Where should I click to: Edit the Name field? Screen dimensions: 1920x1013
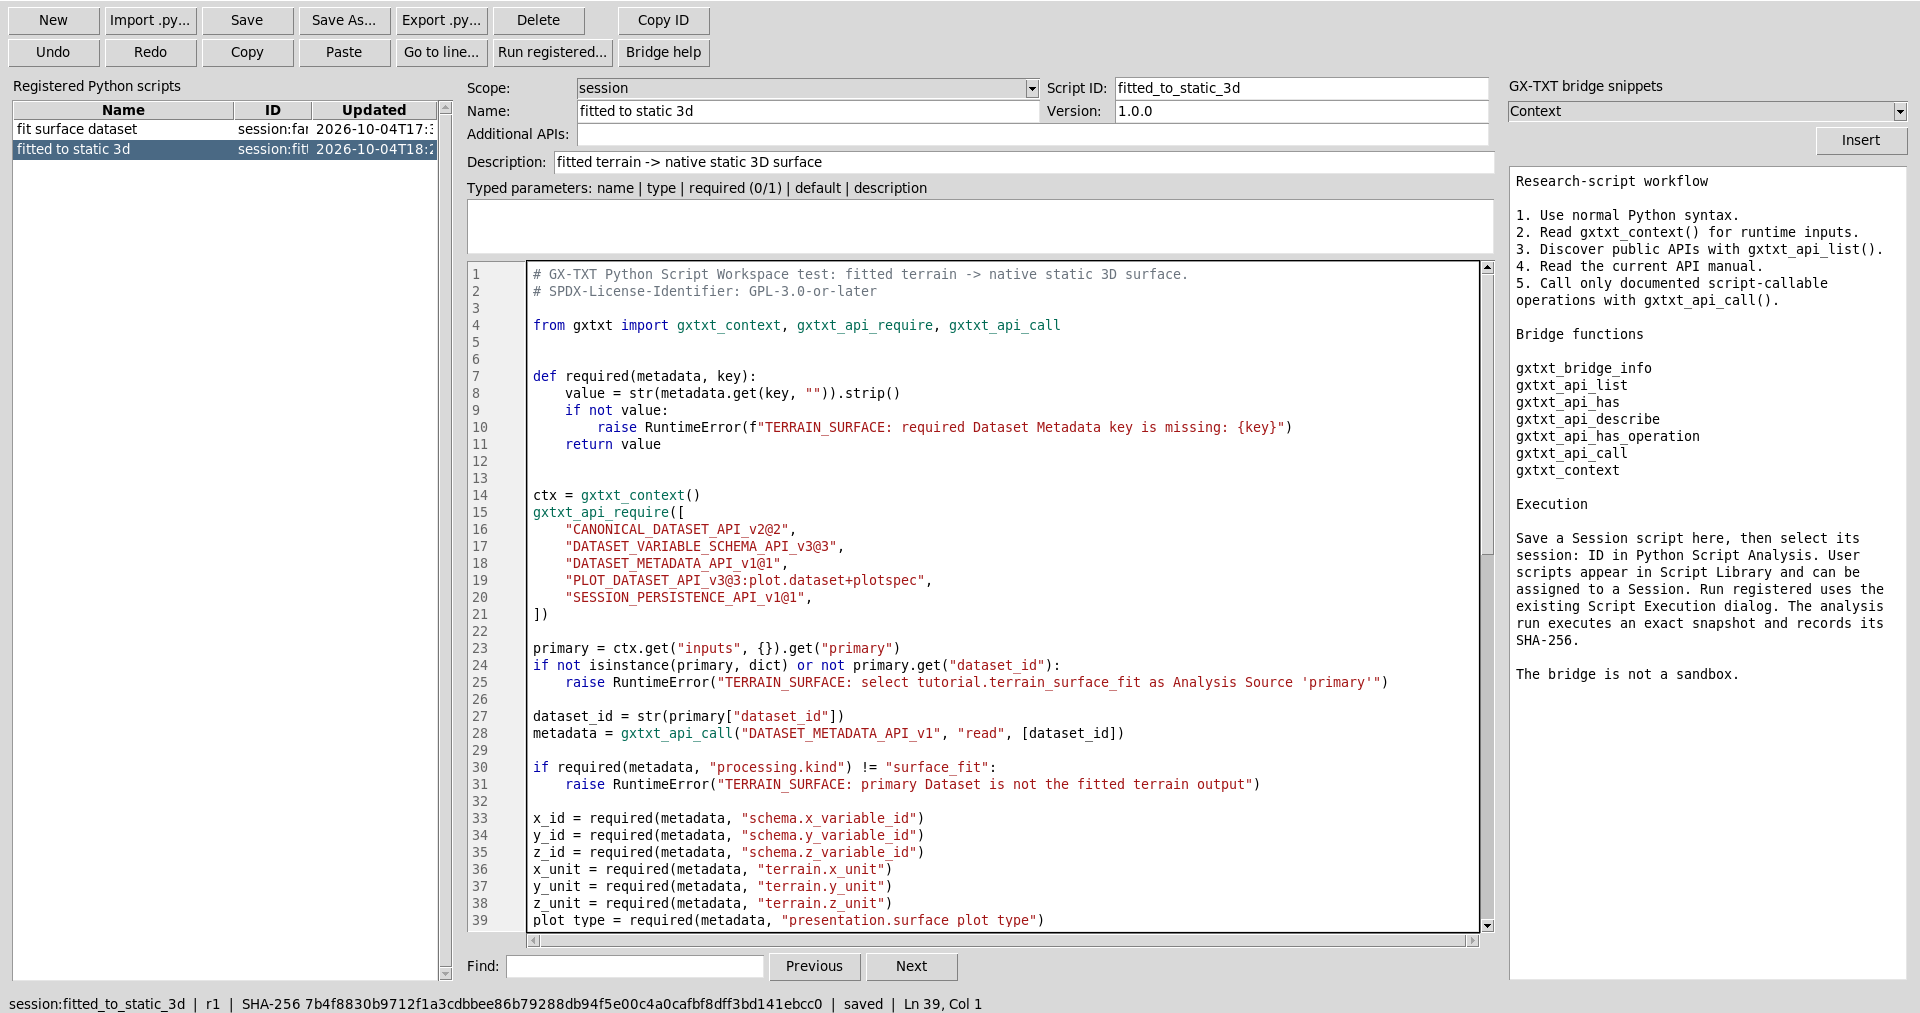[808, 112]
